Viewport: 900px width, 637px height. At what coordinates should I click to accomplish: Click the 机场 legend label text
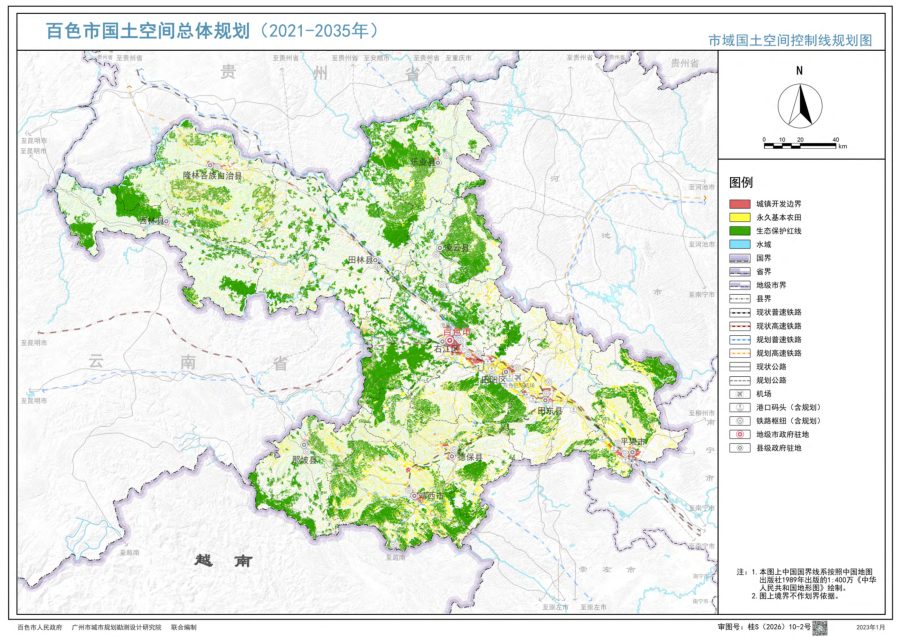(764, 394)
